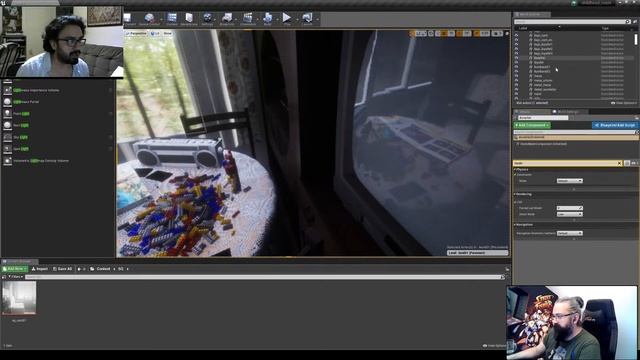This screenshot has width=640, height=360.
Task: Click the Details view options eye icon
Action: [634, 163]
